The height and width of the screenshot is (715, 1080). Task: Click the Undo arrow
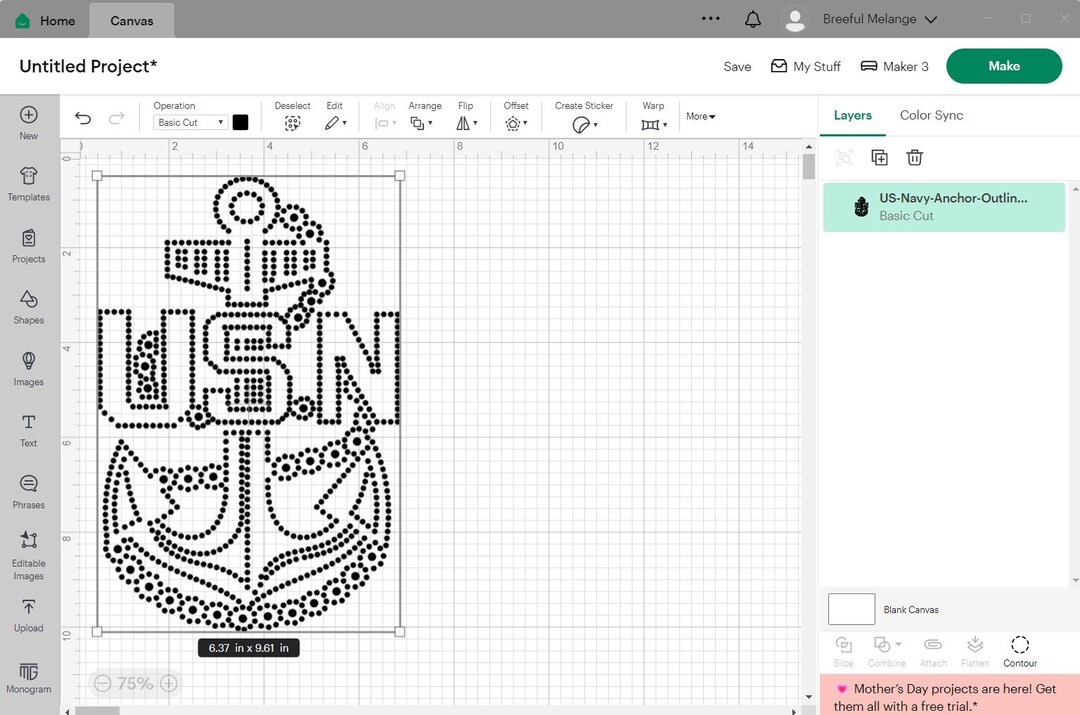click(x=83, y=117)
